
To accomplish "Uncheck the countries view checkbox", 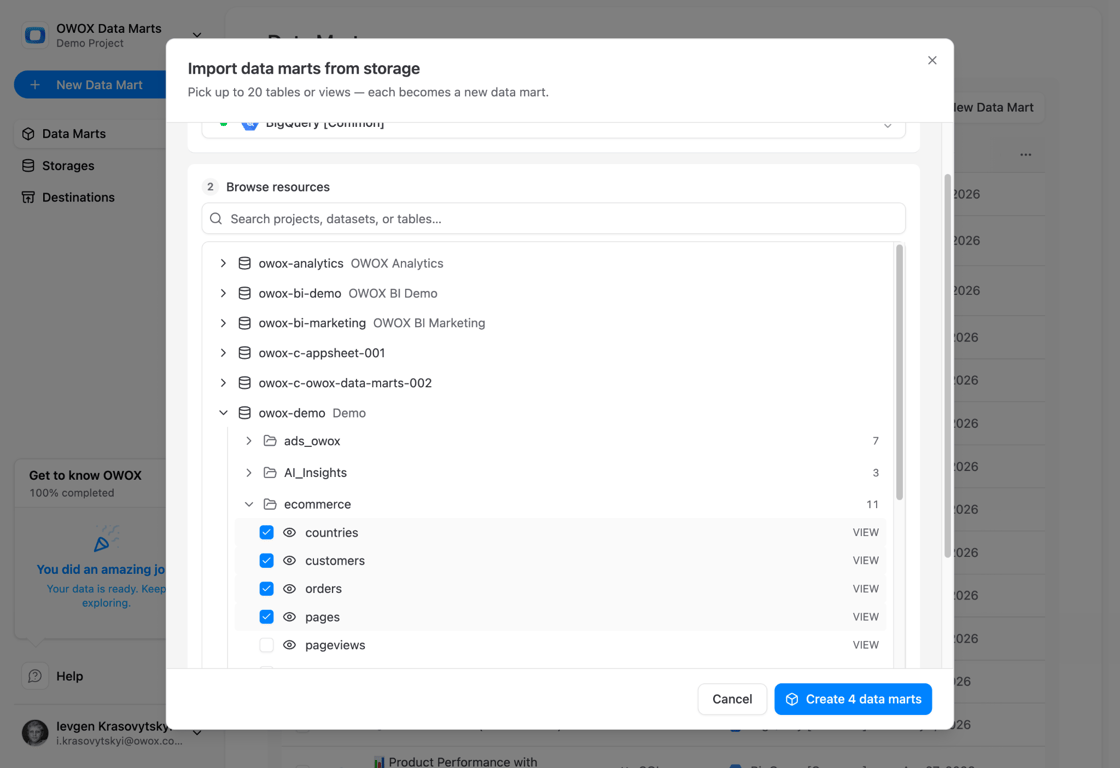I will pos(266,532).
